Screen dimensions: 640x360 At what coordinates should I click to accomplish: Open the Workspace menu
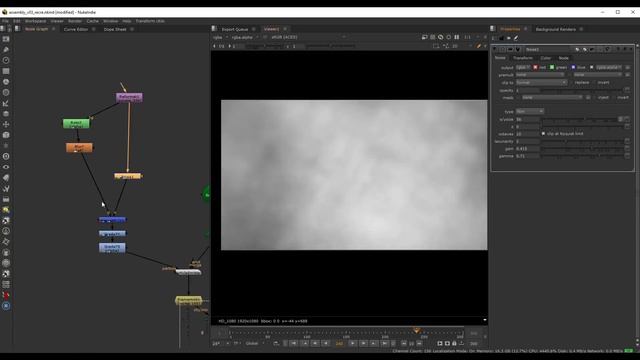36,21
